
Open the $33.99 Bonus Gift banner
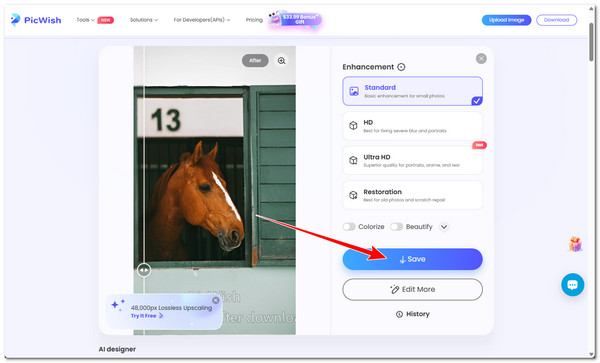pyautogui.click(x=295, y=19)
